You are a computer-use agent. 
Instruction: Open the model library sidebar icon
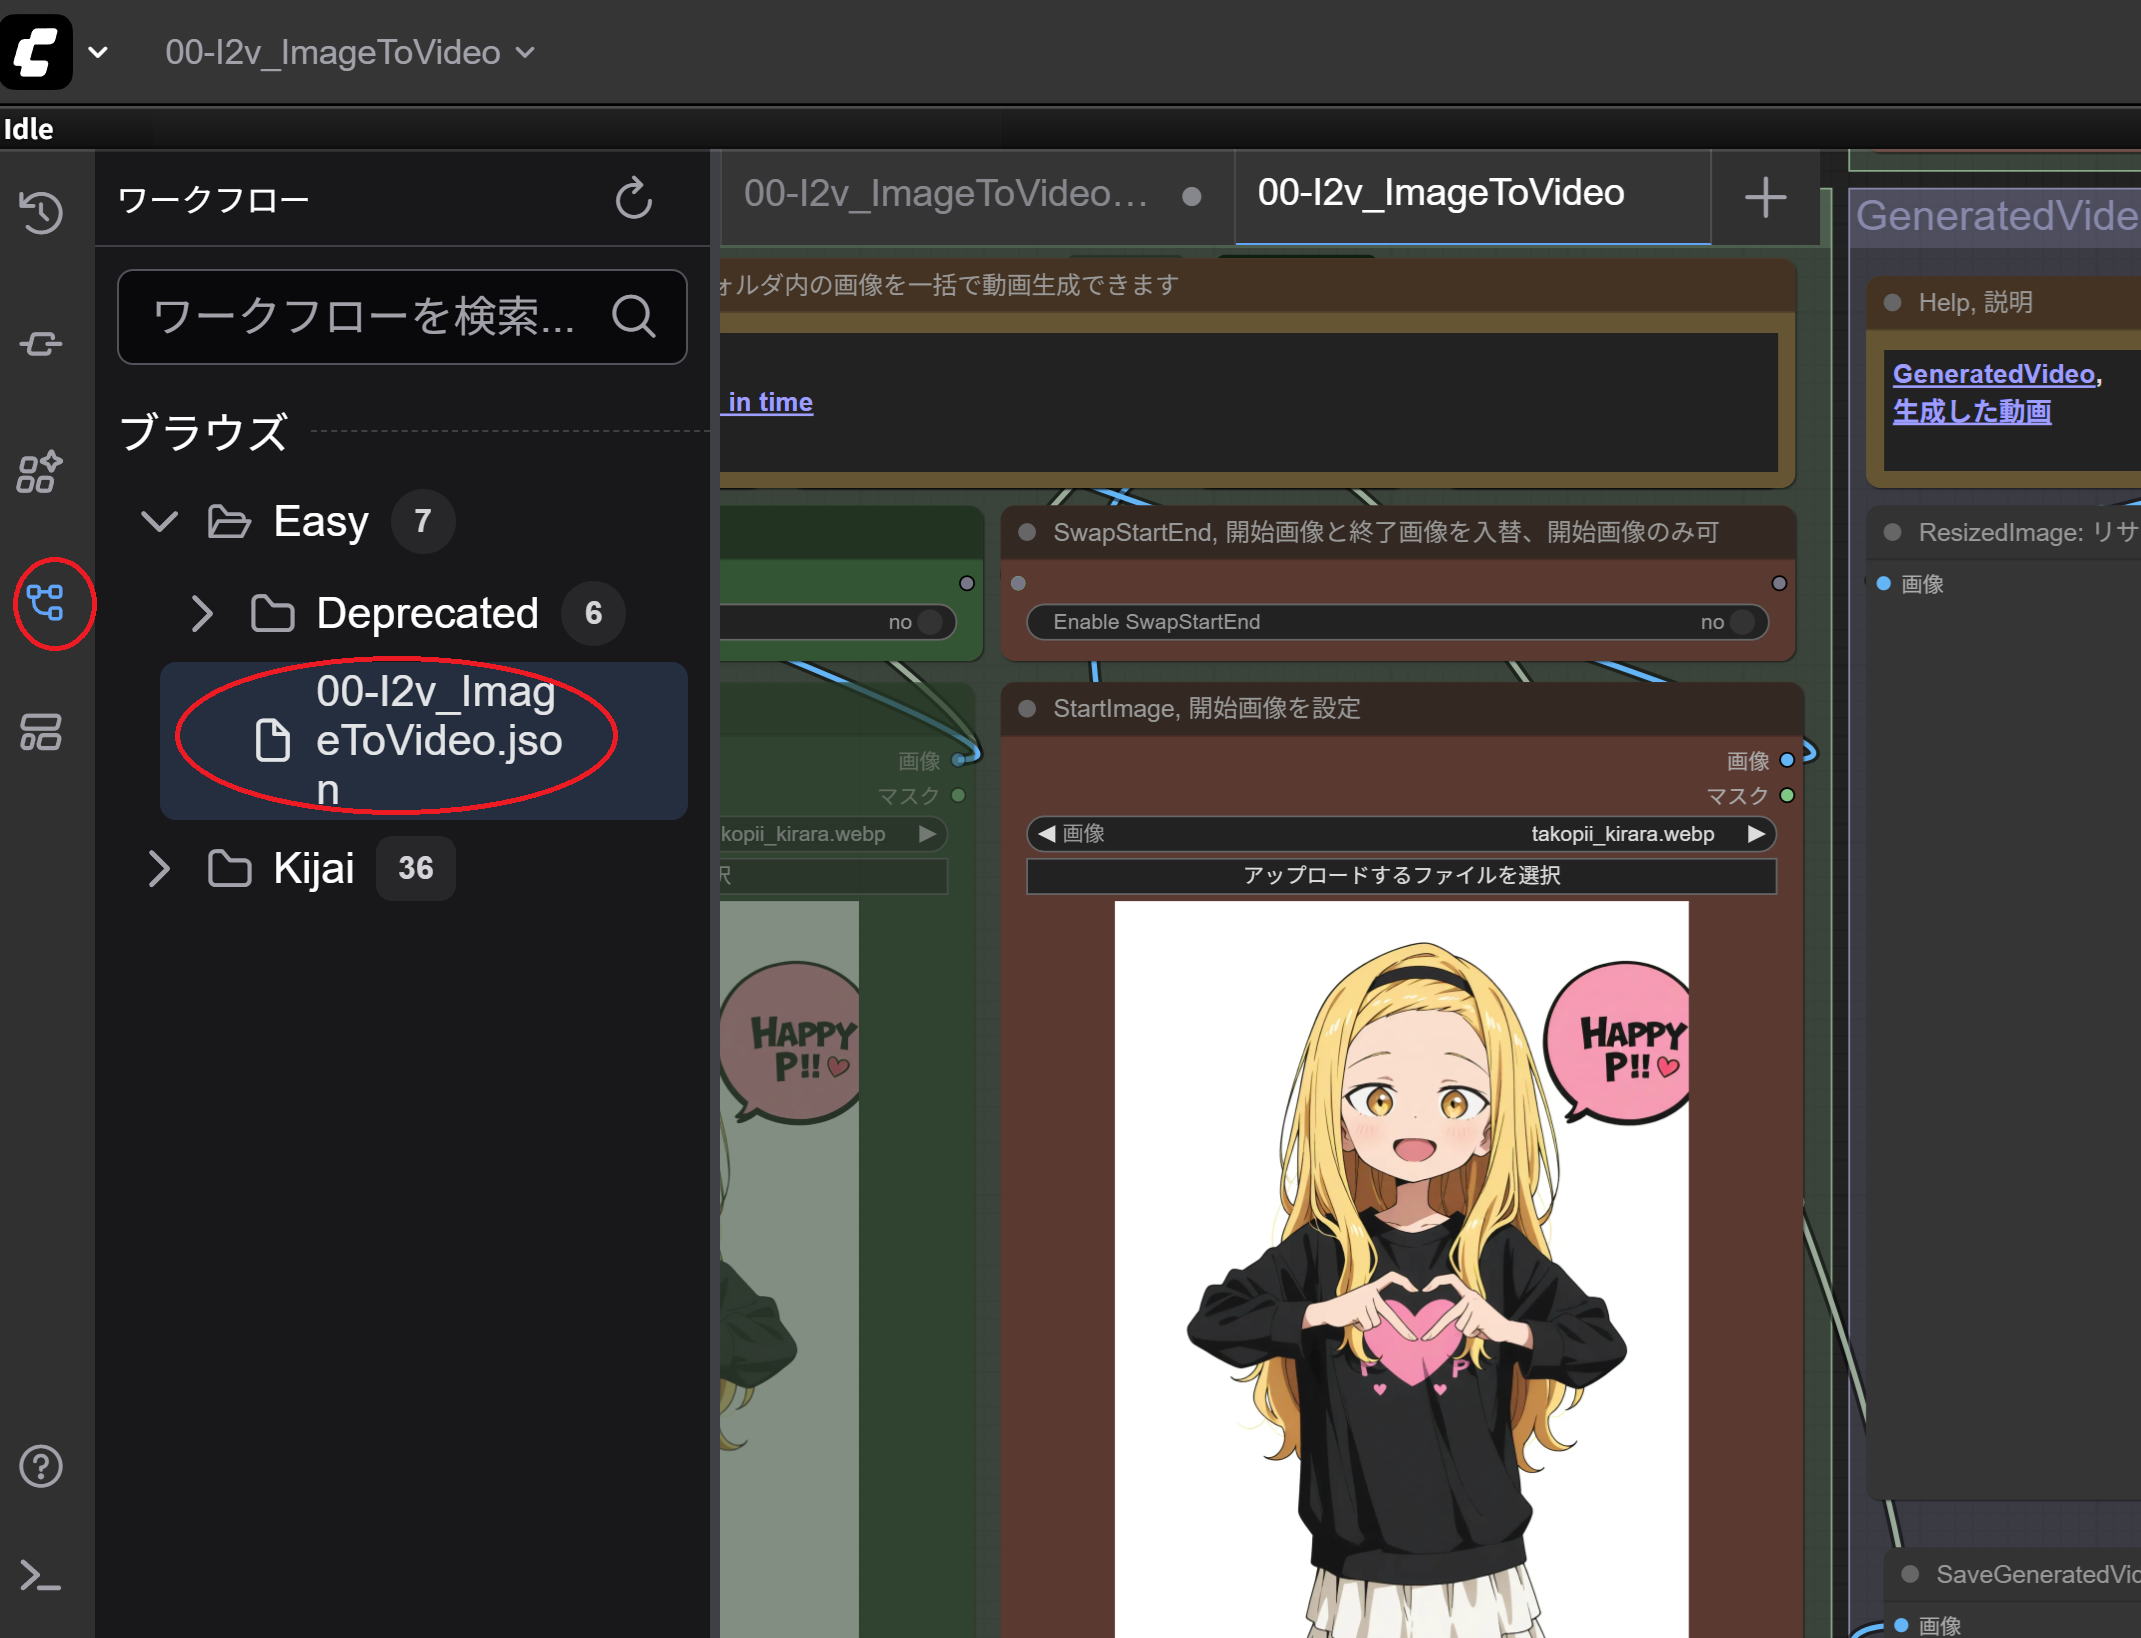[x=41, y=473]
